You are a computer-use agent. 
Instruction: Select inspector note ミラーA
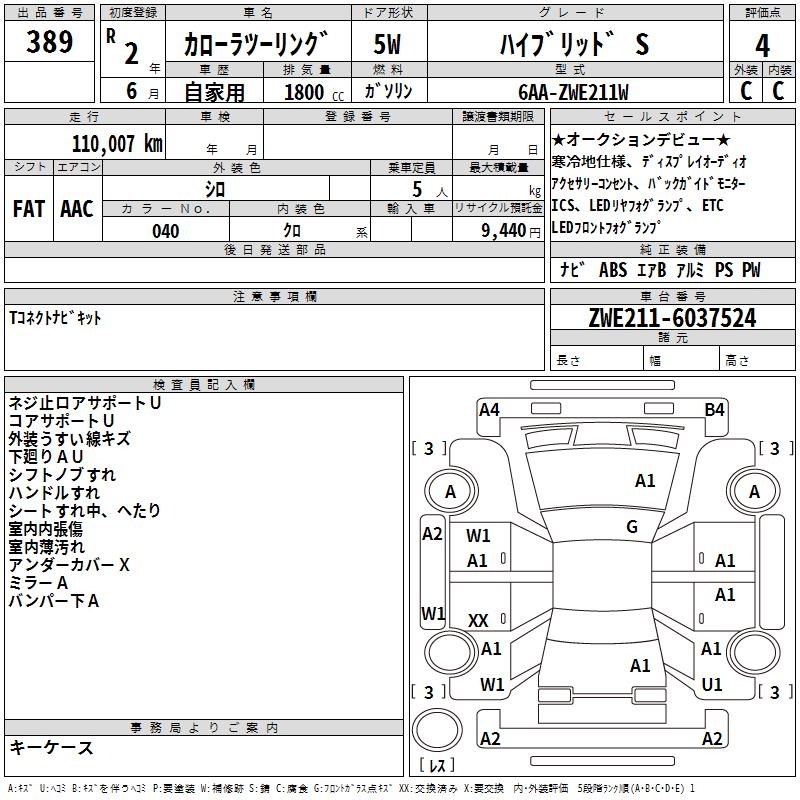click(x=38, y=583)
